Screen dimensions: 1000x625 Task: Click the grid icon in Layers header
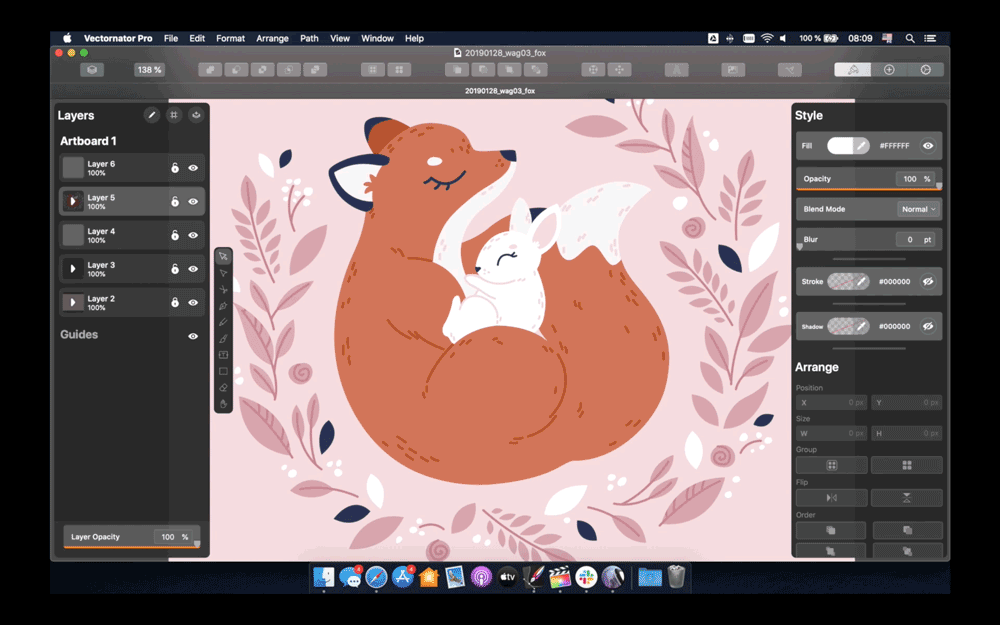coord(173,115)
